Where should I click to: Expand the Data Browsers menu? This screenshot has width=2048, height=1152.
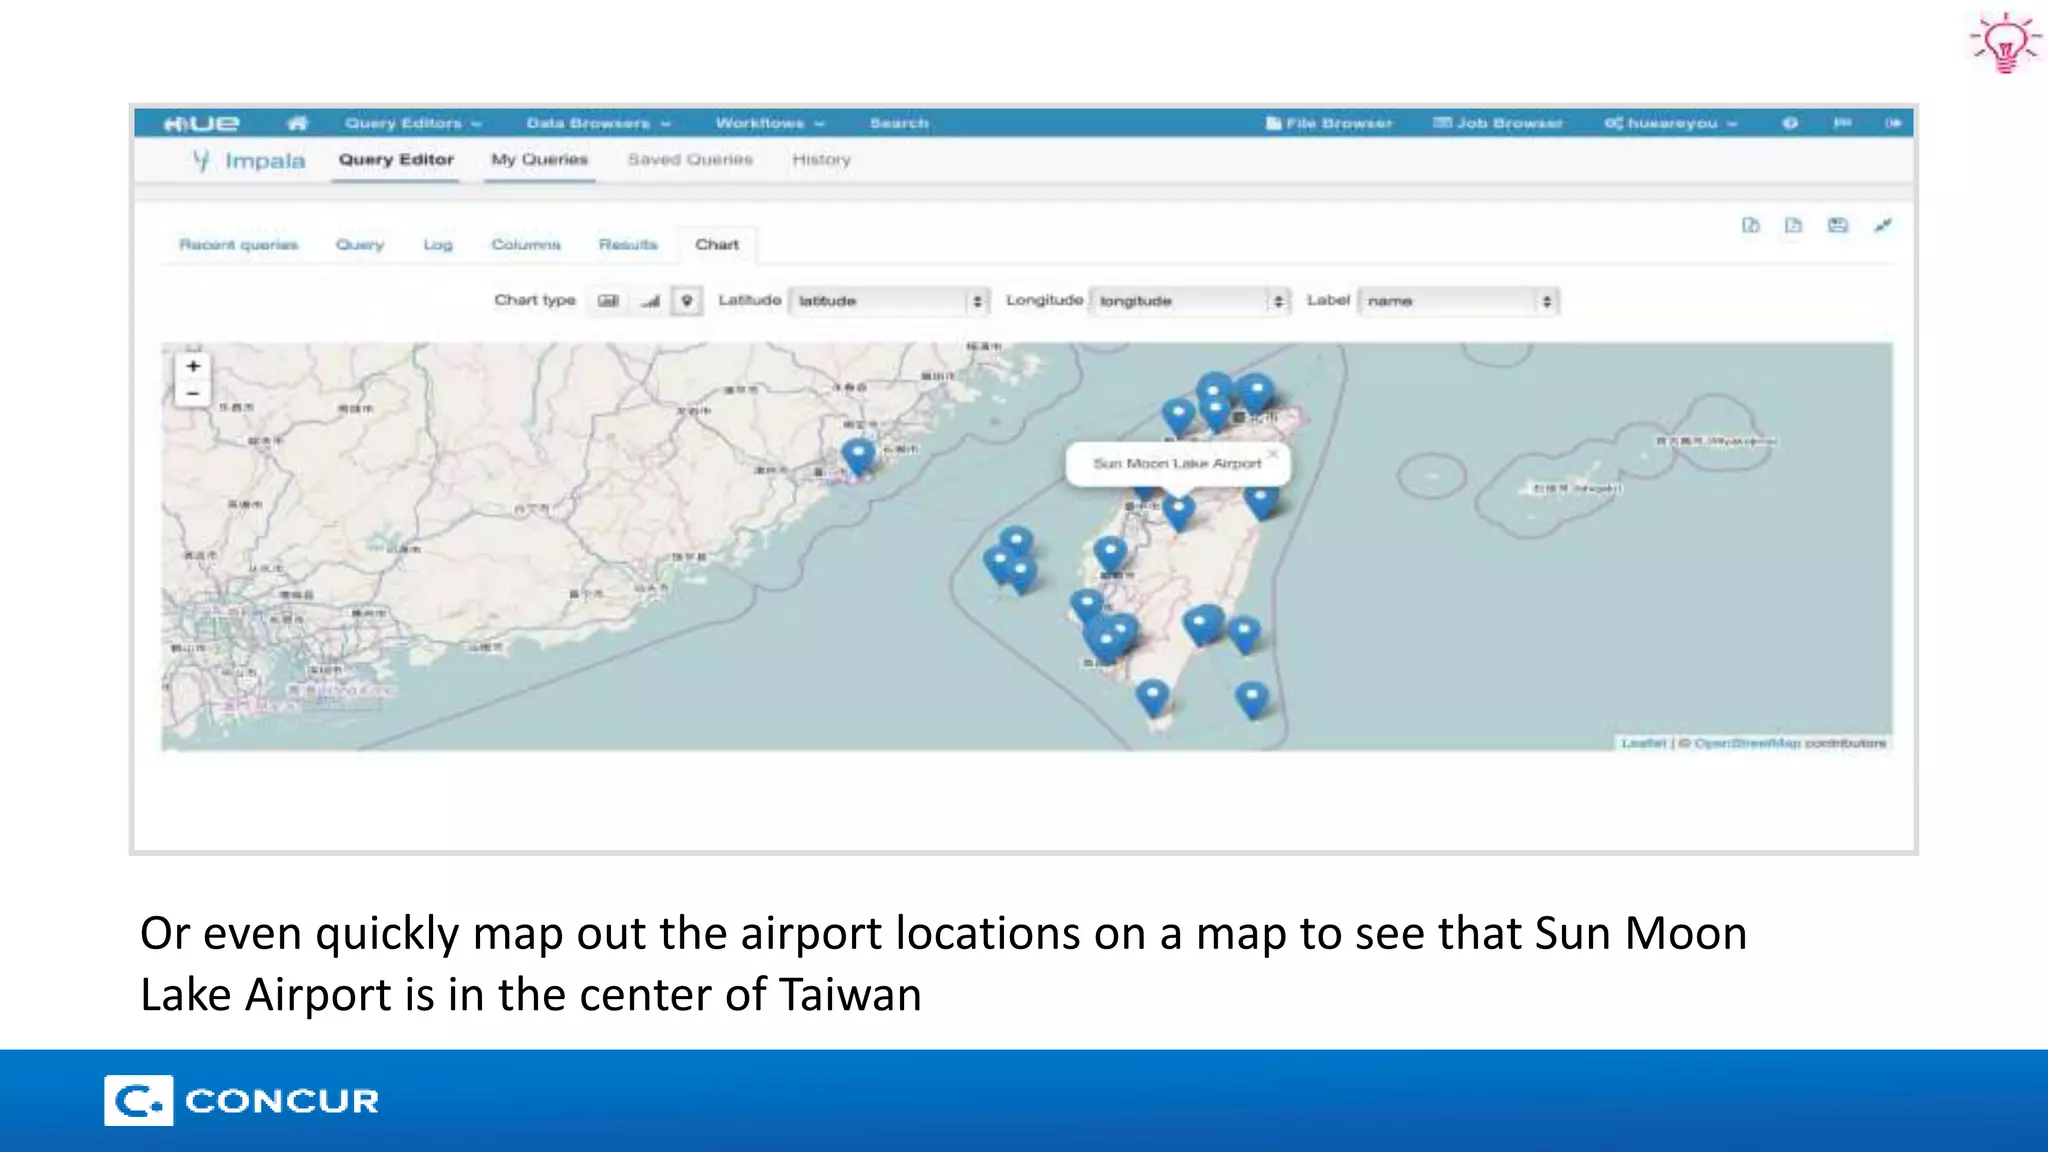point(598,123)
